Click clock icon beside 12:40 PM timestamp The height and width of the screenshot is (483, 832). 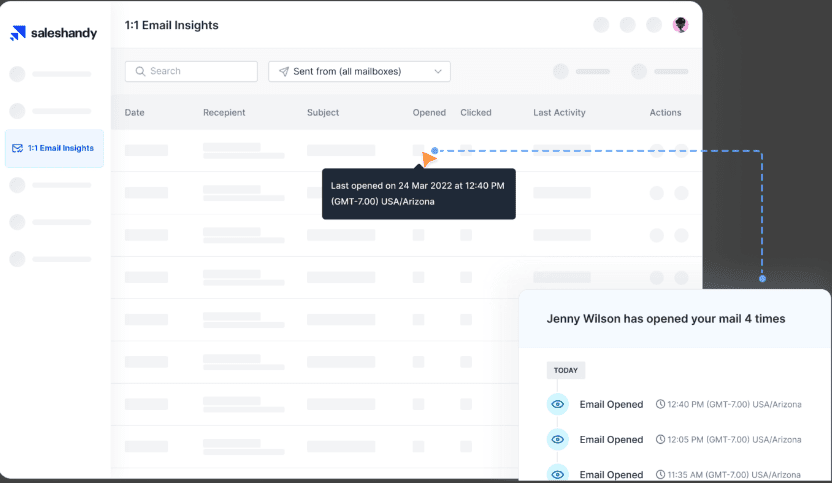click(x=660, y=404)
